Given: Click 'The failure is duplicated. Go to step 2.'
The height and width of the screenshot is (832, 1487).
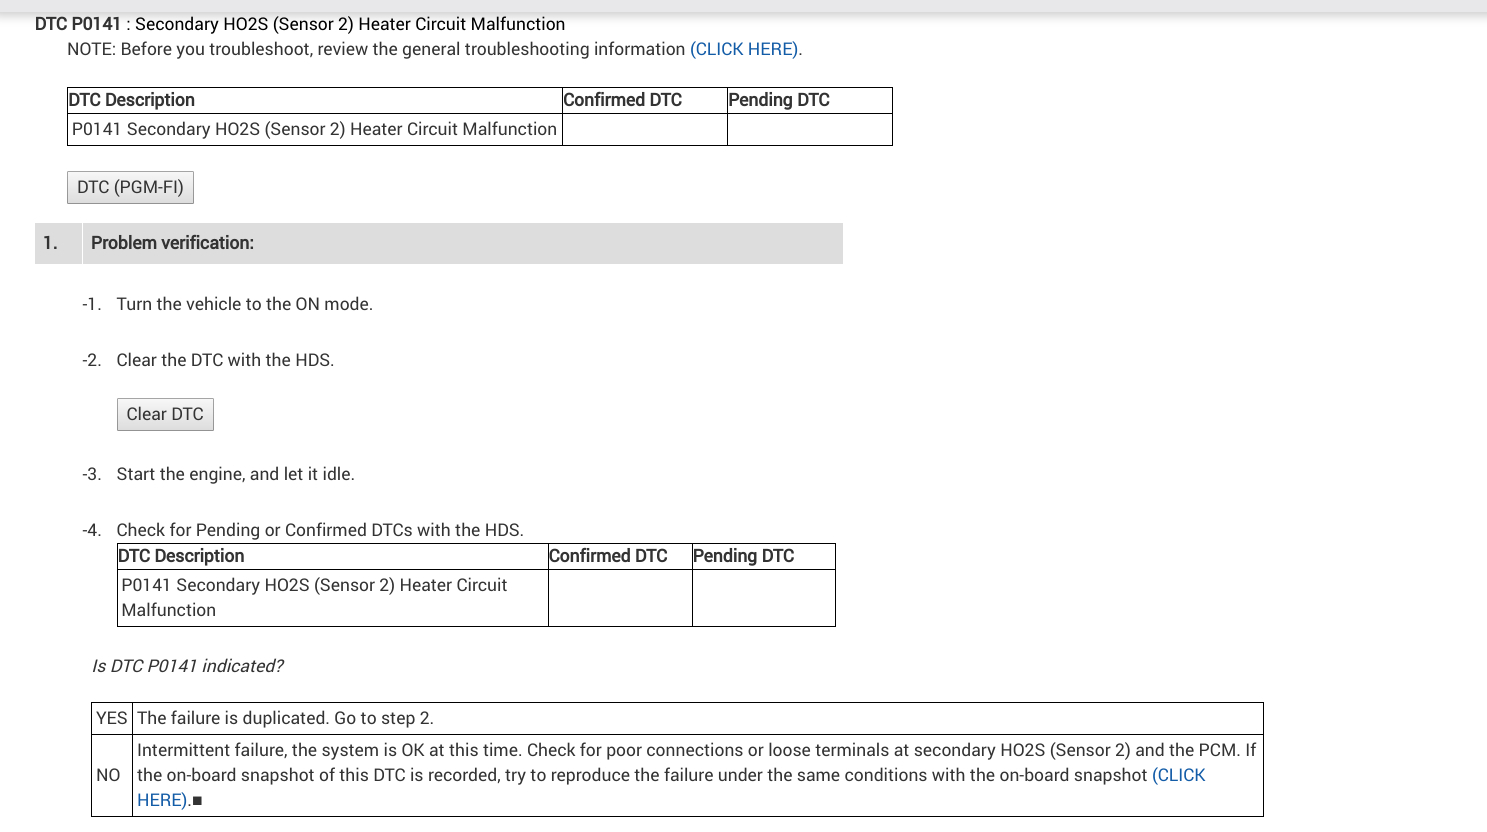Looking at the screenshot, I should 285,718.
